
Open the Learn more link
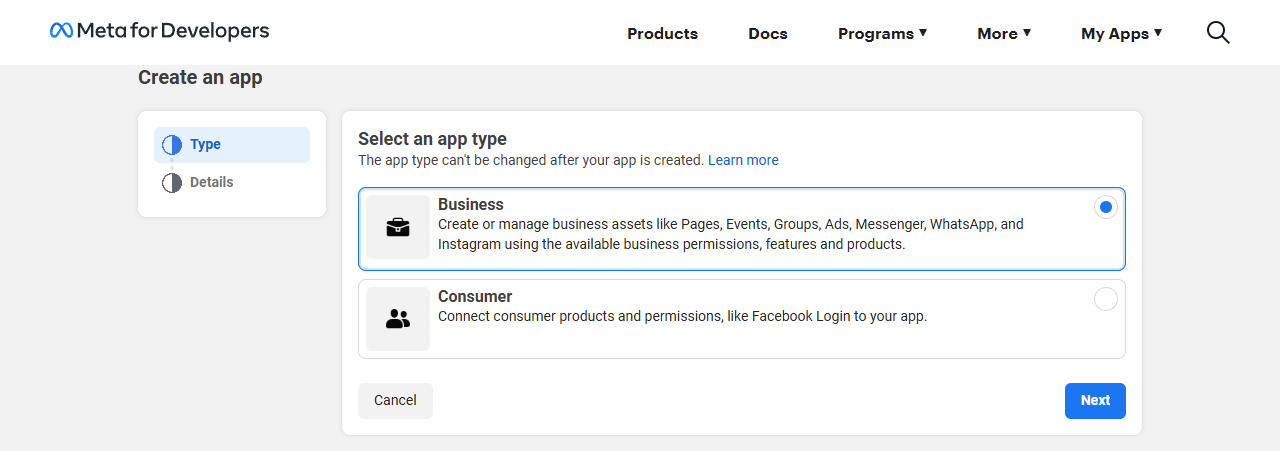[743, 160]
